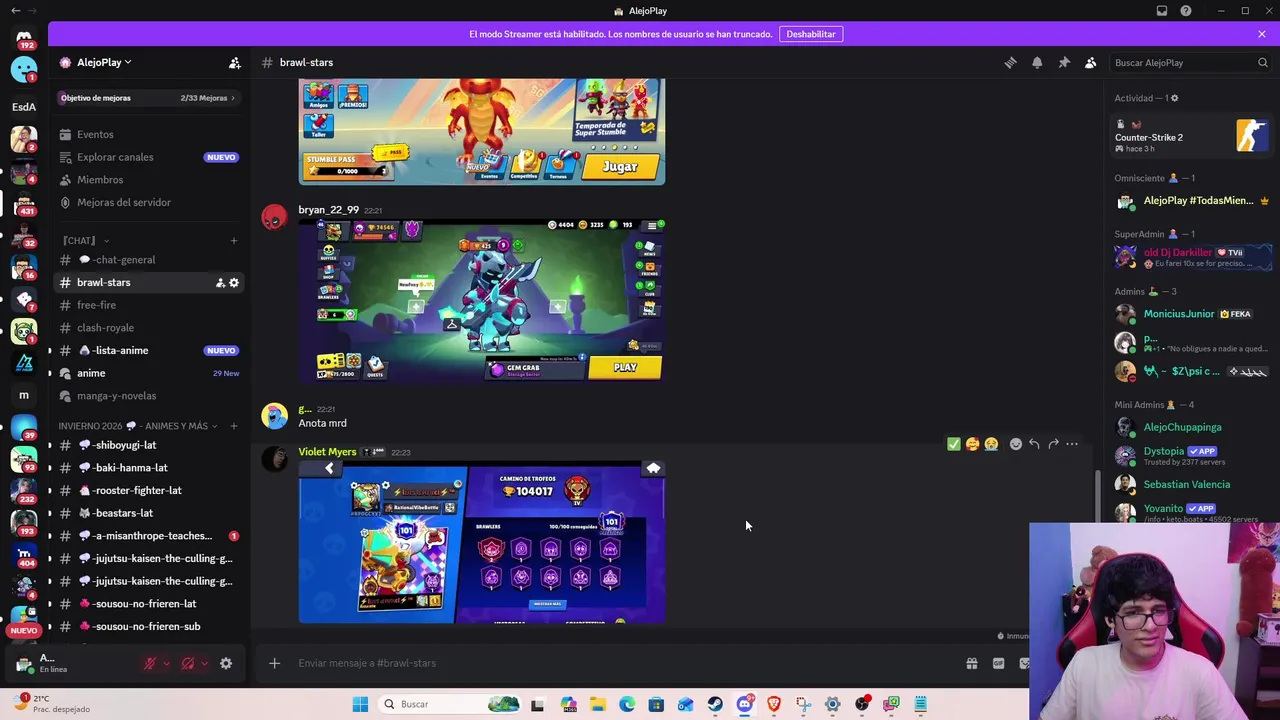This screenshot has height=720, width=1280.
Task: Click username bryan_22_99 in chat
Action: point(328,210)
